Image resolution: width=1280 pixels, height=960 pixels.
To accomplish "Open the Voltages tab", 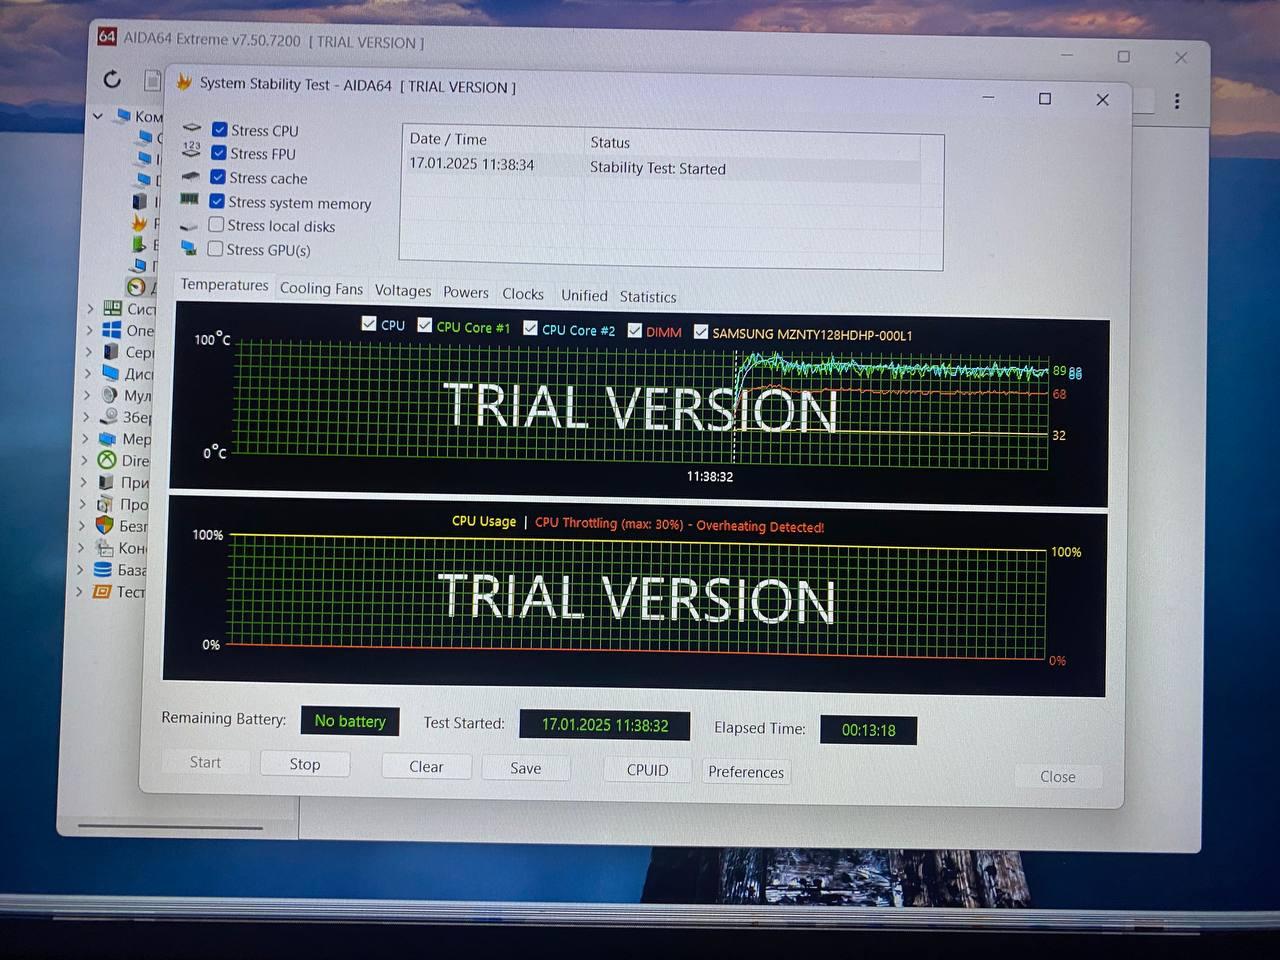I will pyautogui.click(x=403, y=290).
